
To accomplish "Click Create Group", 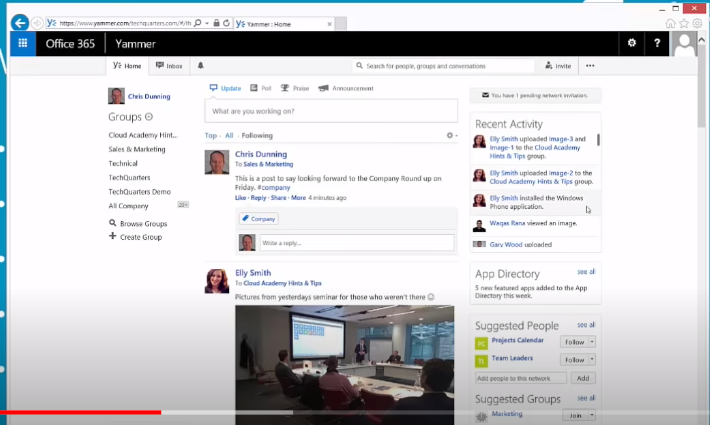I will (135, 237).
